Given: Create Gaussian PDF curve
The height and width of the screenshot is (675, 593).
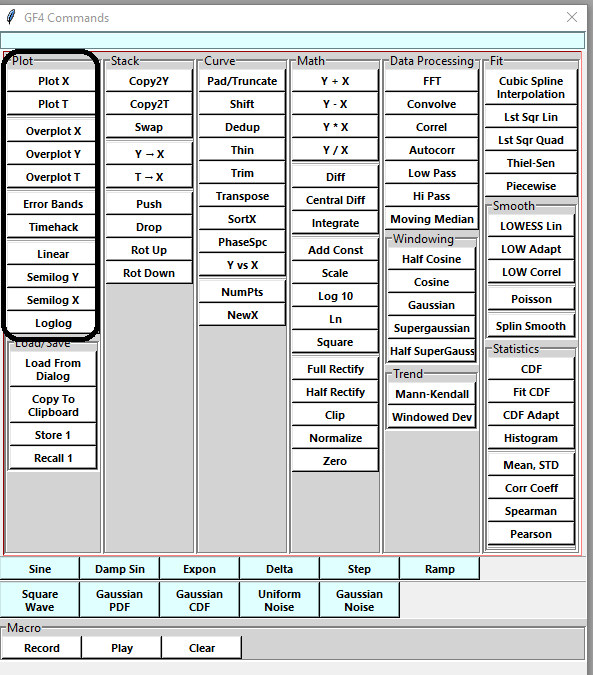Looking at the screenshot, I should click(120, 600).
